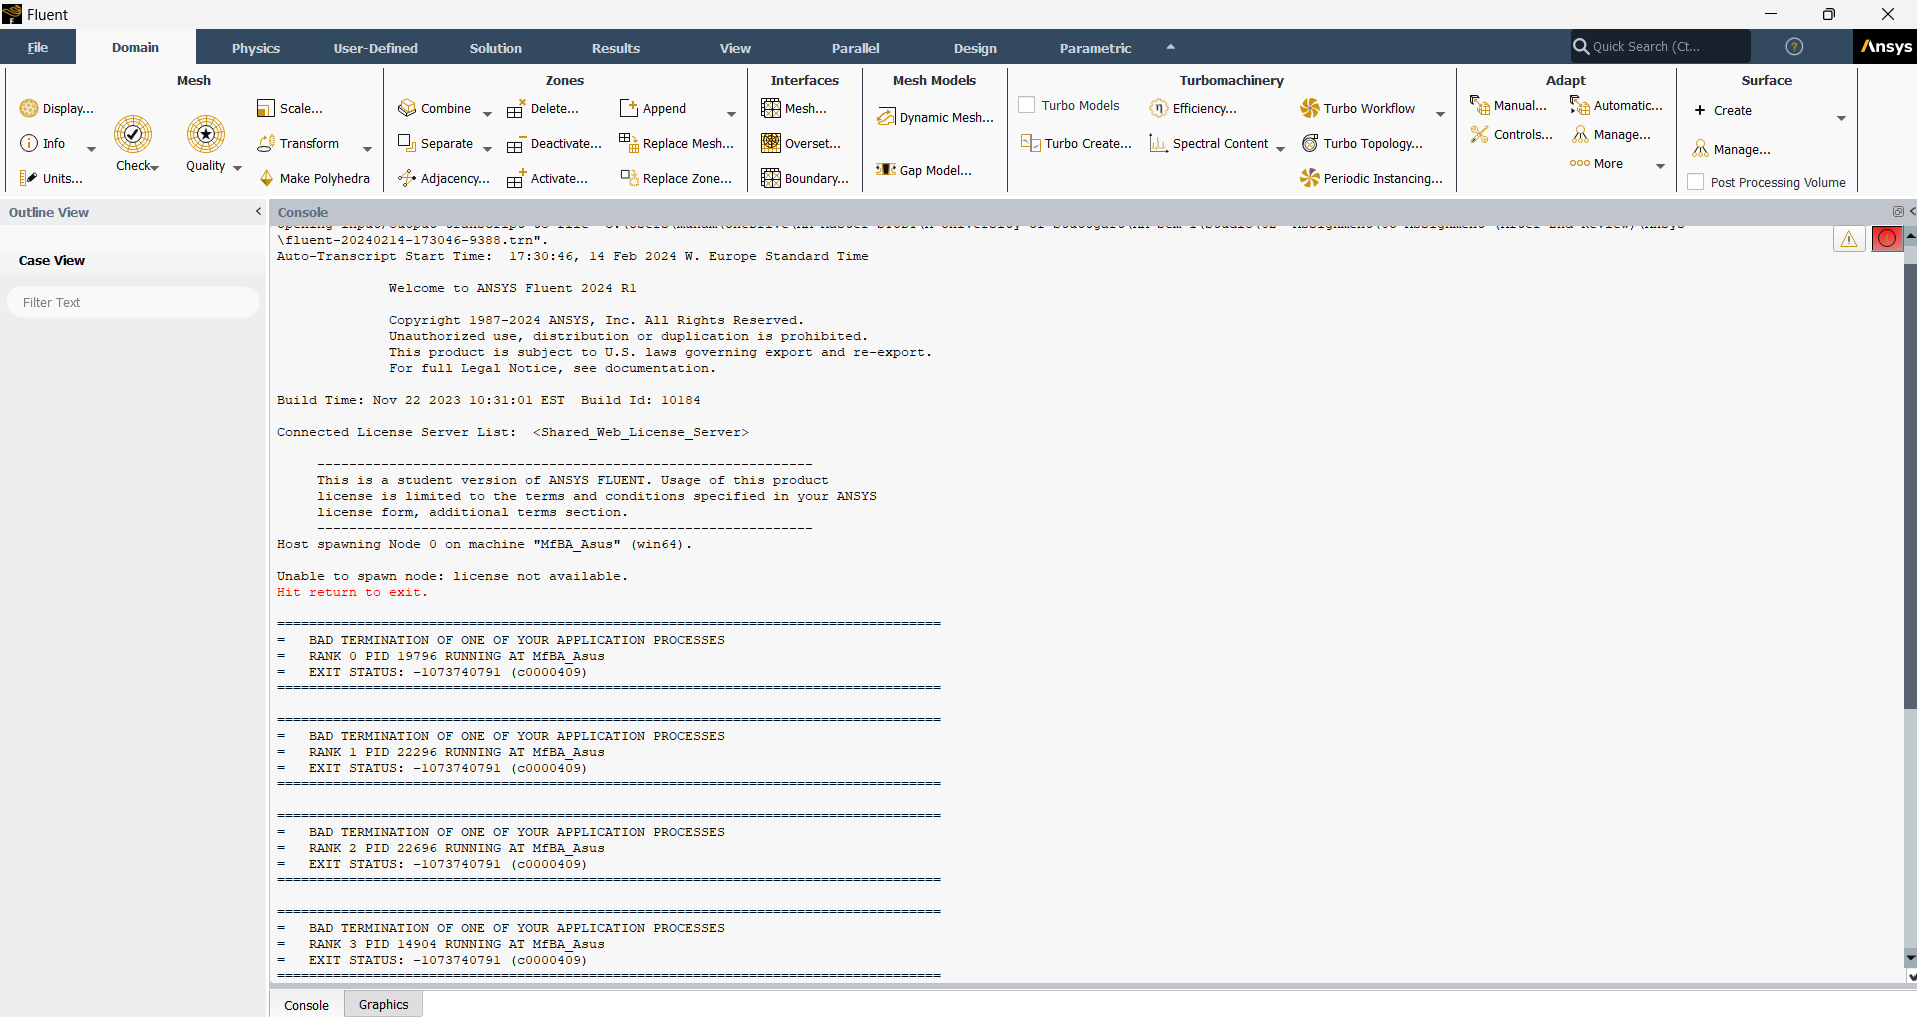Image resolution: width=1917 pixels, height=1017 pixels.
Task: Click the mesh Info icon
Action: (29, 143)
